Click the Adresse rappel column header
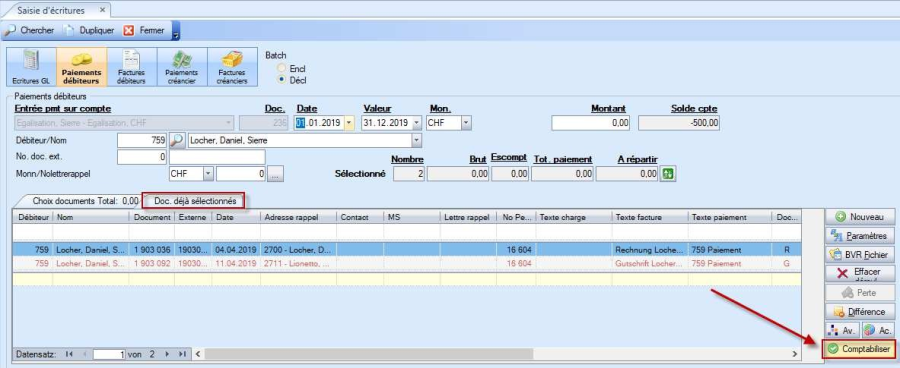 tap(298, 218)
